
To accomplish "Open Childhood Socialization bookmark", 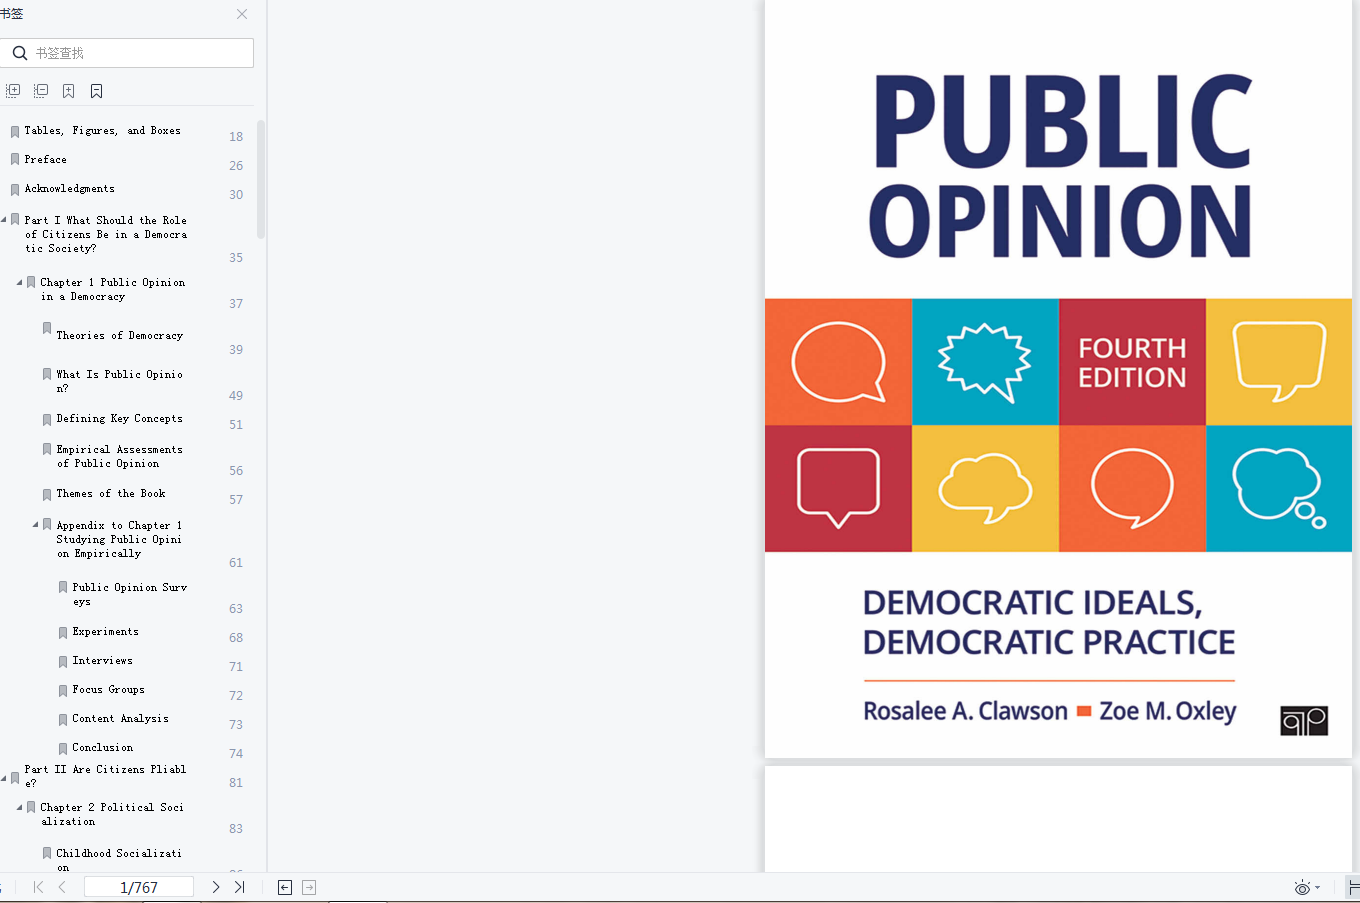I will [x=119, y=860].
